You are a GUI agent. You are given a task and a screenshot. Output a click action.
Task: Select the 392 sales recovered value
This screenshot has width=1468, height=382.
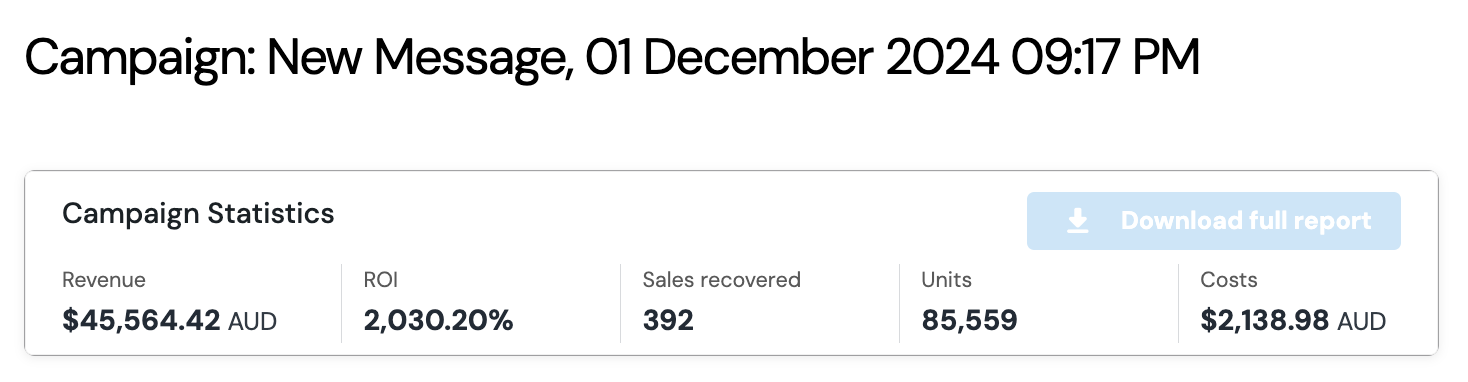[x=668, y=321]
